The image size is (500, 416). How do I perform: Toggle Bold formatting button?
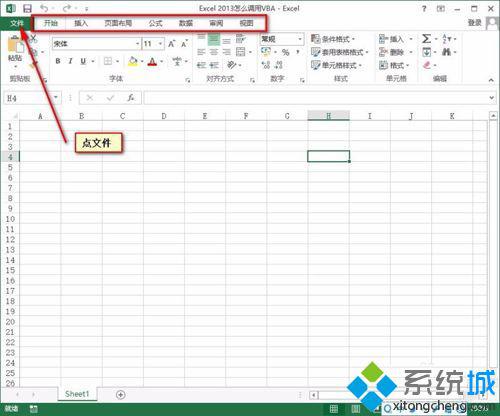coord(58,61)
